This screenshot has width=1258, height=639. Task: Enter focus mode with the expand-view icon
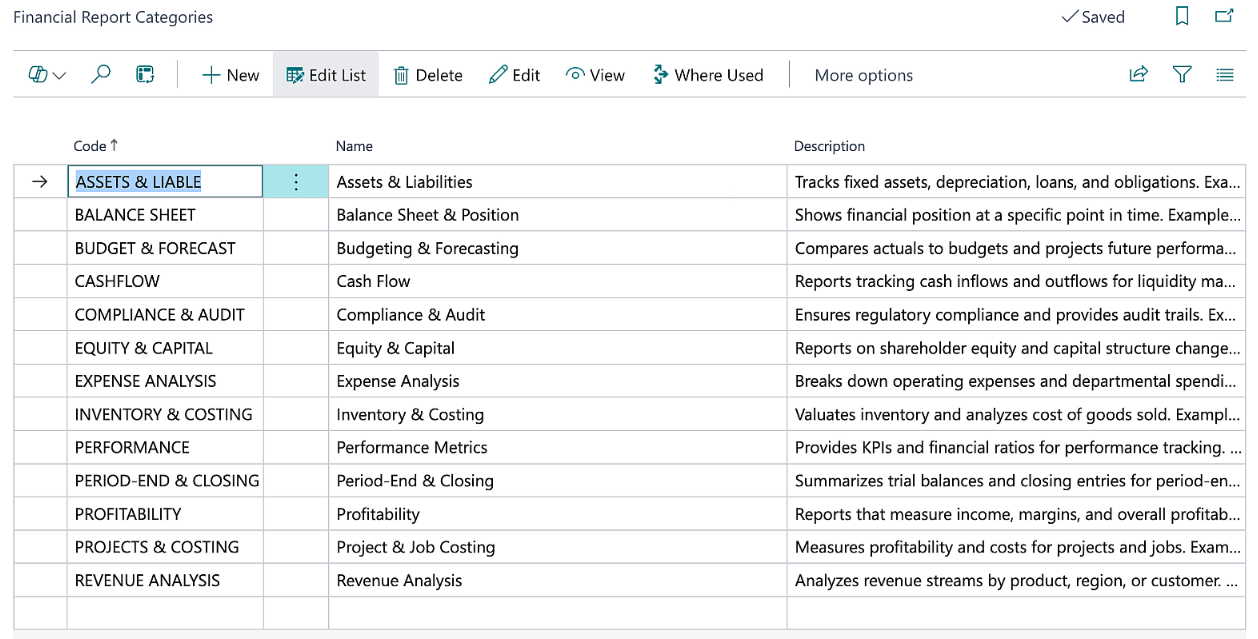click(145, 74)
